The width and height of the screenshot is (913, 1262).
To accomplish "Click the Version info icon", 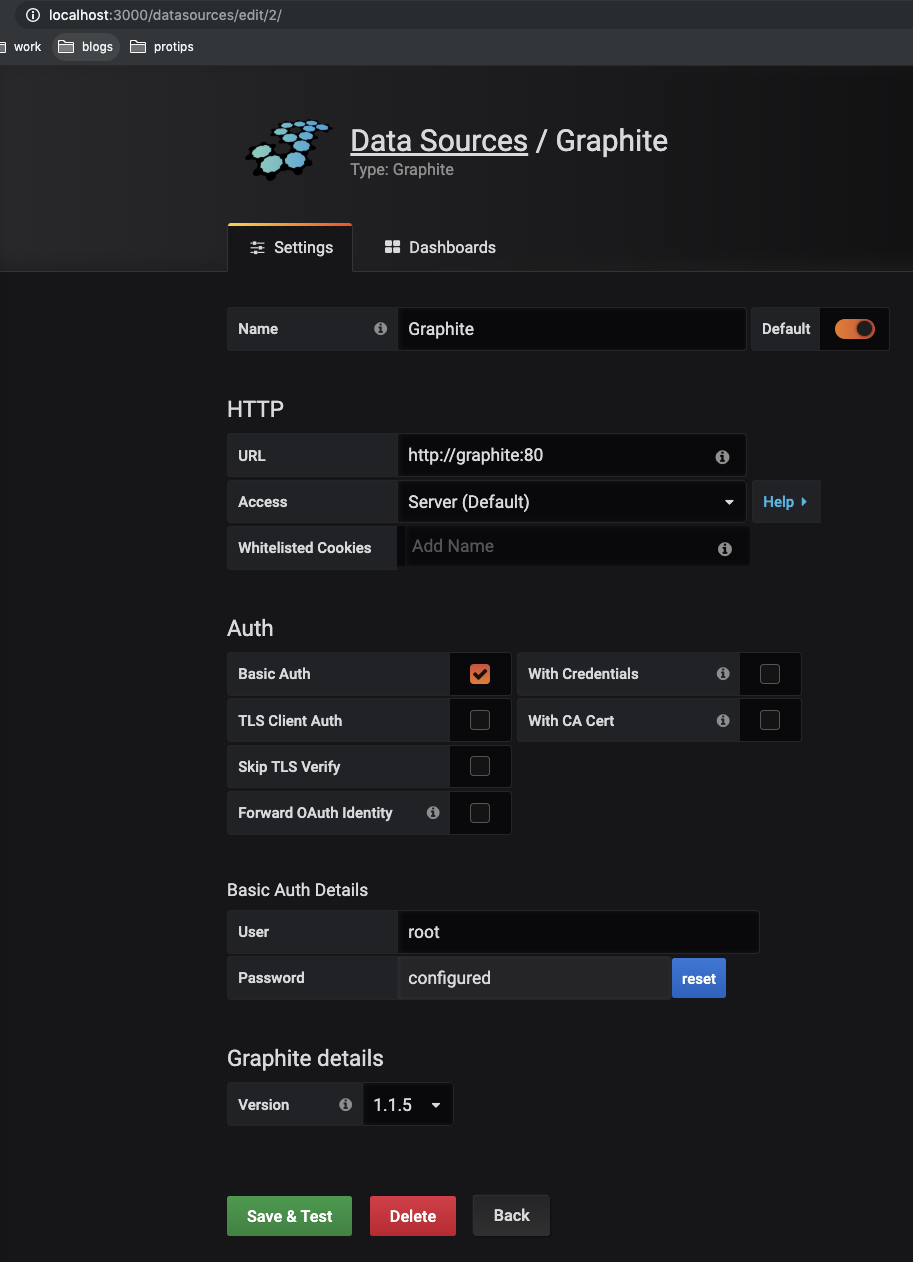I will click(345, 1105).
